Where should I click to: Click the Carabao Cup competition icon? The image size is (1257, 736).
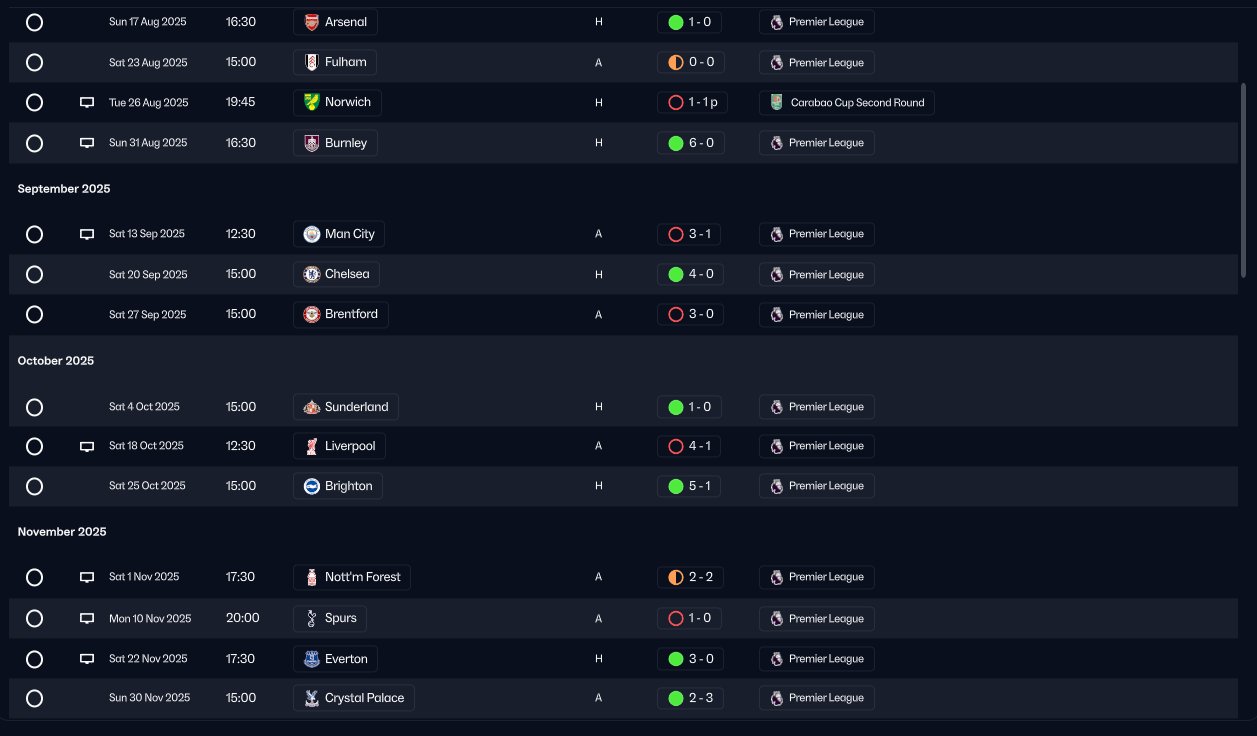(x=777, y=102)
